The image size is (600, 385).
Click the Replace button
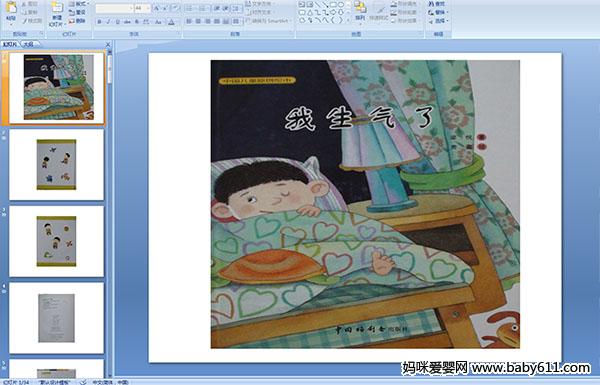tap(437, 12)
